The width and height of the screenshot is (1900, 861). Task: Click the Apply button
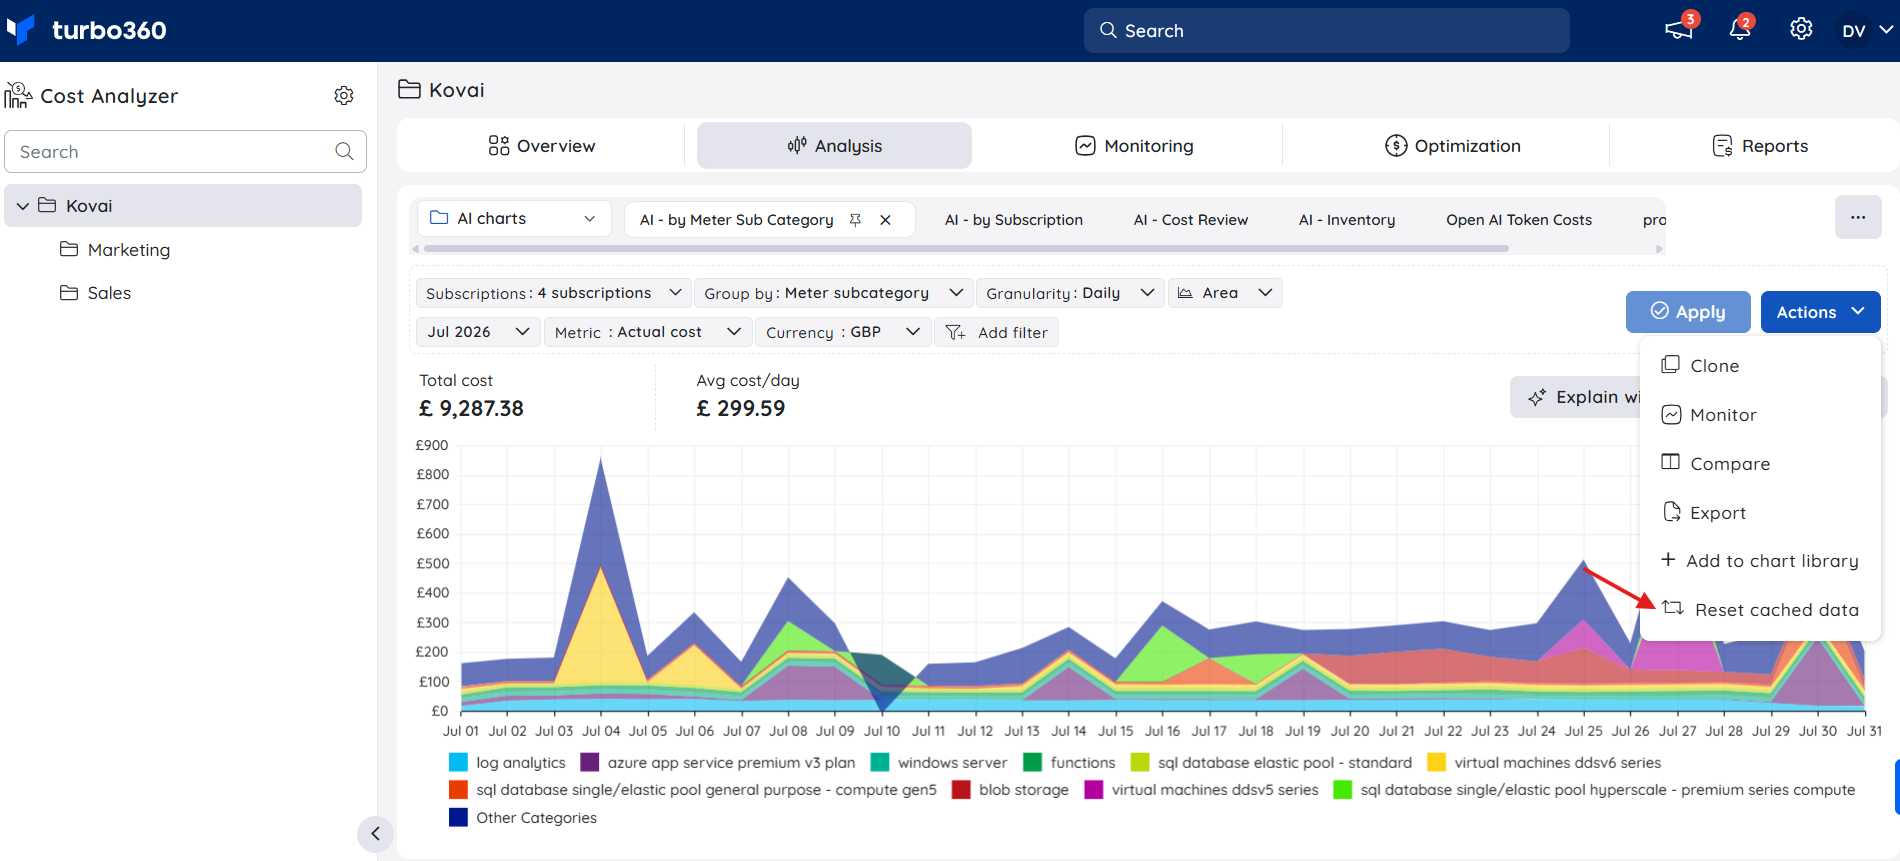point(1688,312)
